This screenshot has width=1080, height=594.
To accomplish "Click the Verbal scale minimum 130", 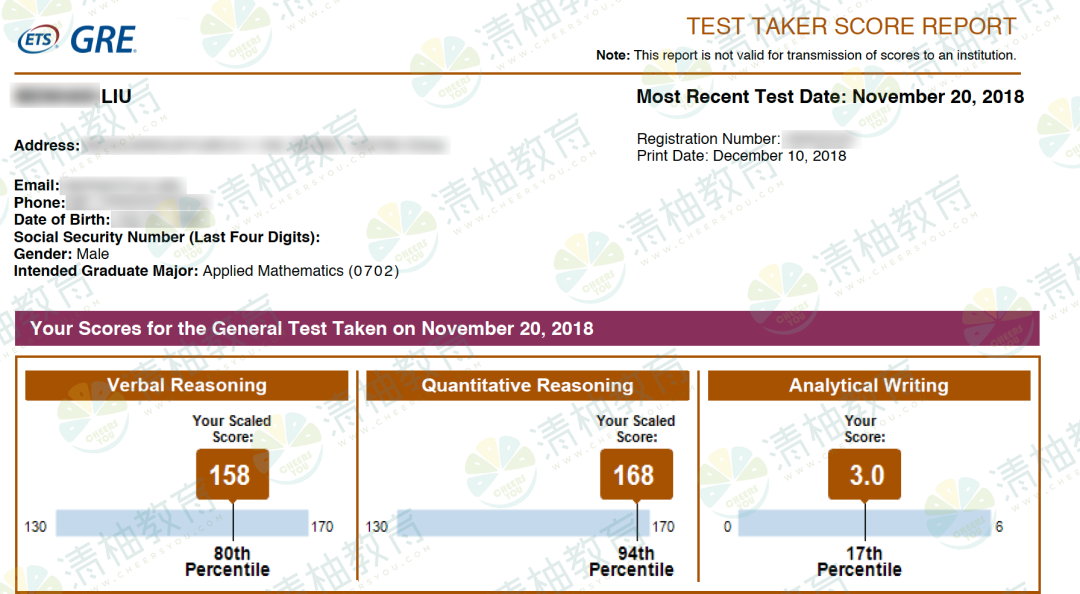I will (36, 527).
